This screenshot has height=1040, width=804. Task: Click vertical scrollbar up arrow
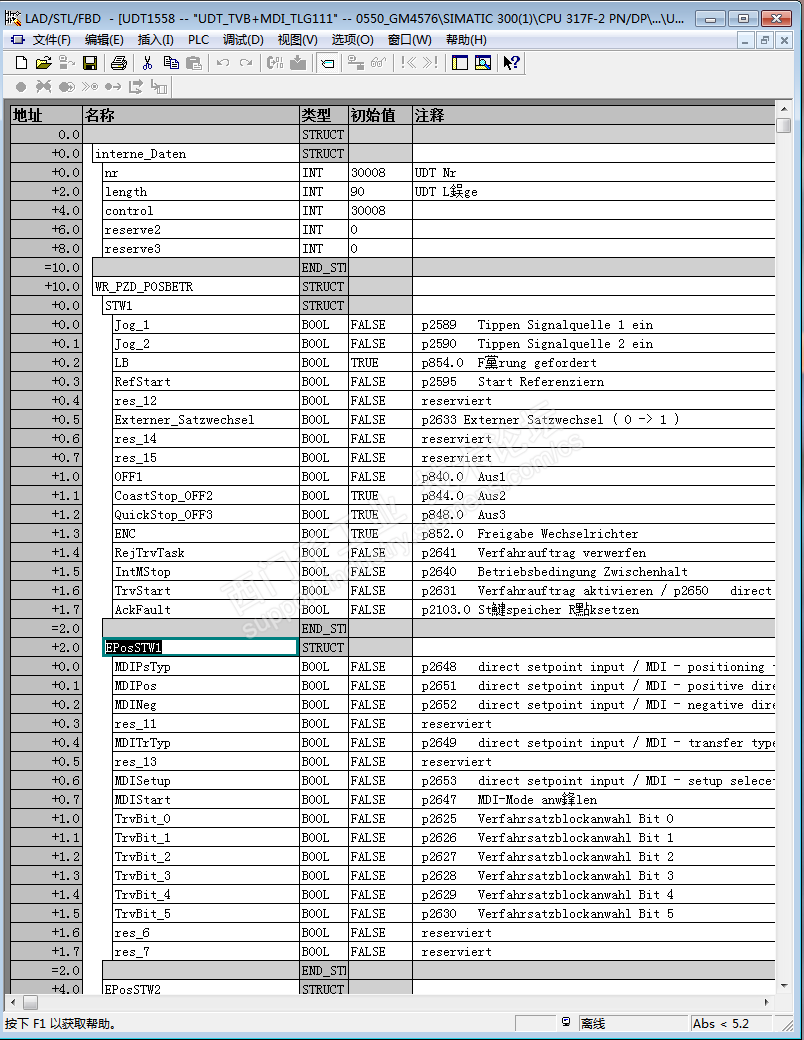click(783, 109)
